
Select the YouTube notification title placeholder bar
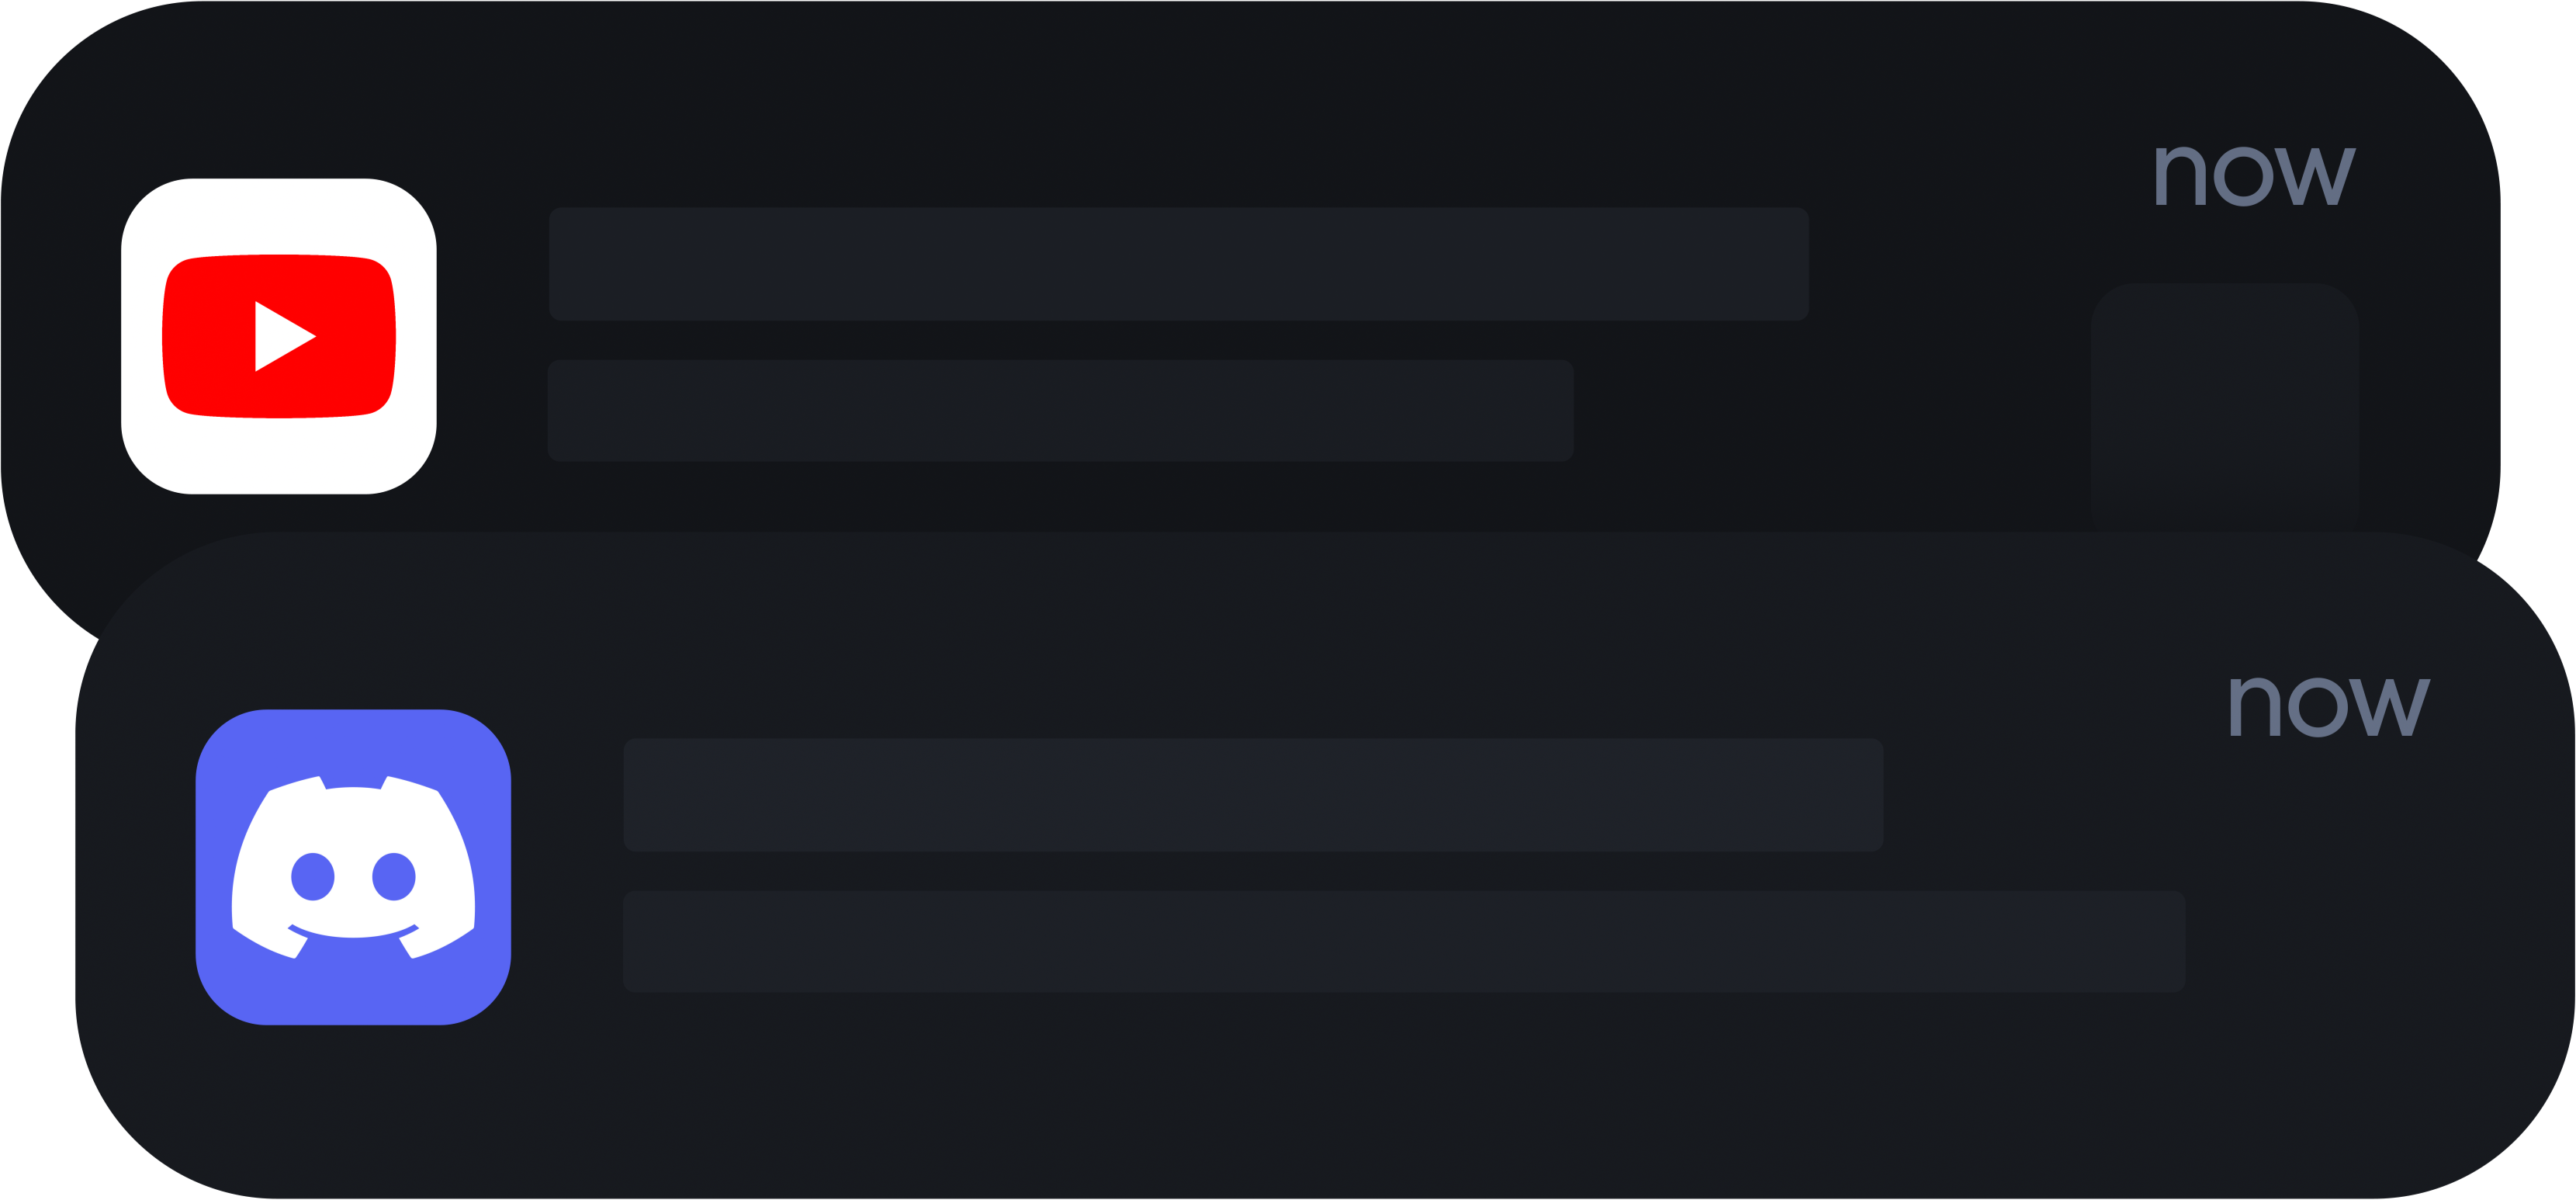[x=1178, y=264]
